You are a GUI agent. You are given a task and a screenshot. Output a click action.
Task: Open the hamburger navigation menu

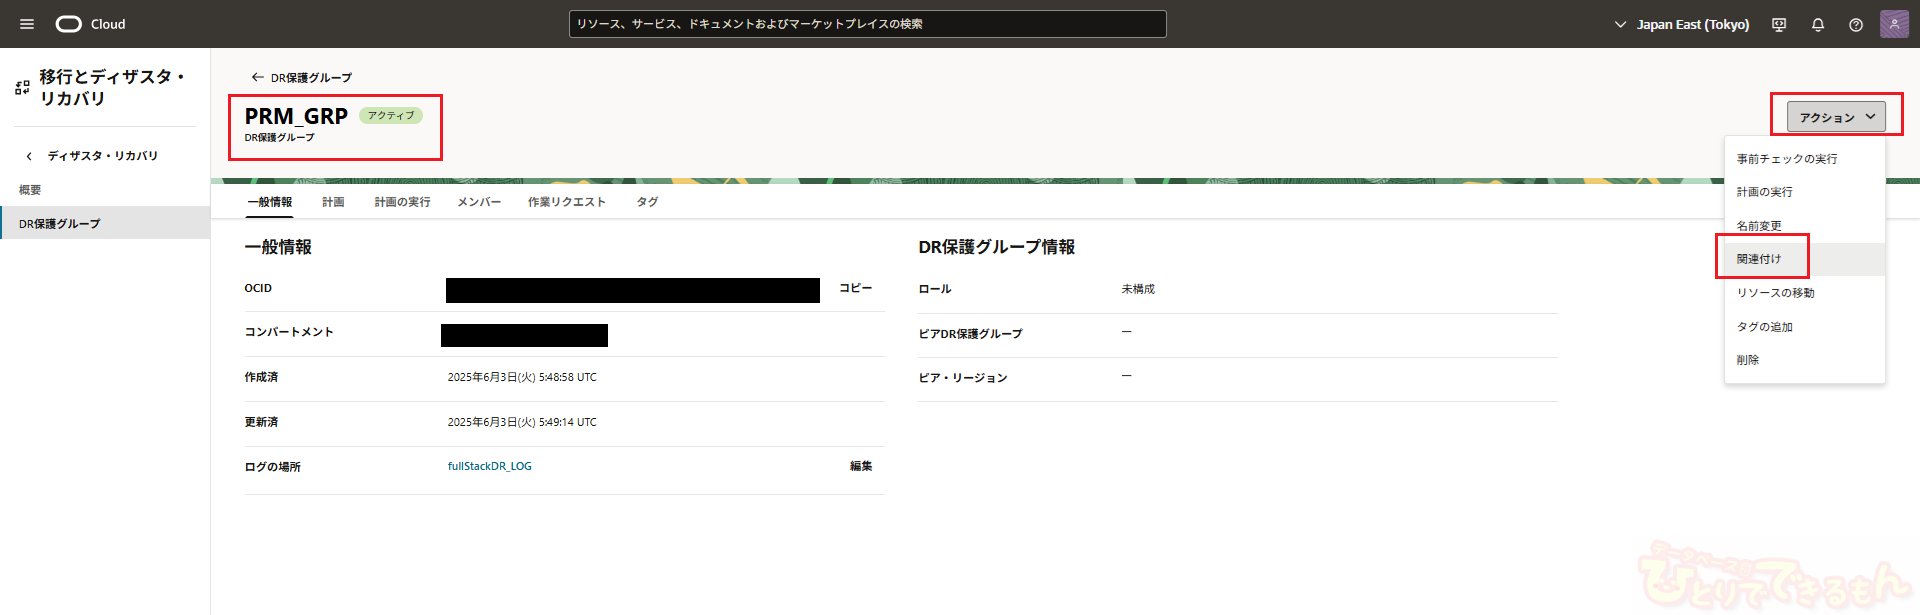tap(27, 24)
